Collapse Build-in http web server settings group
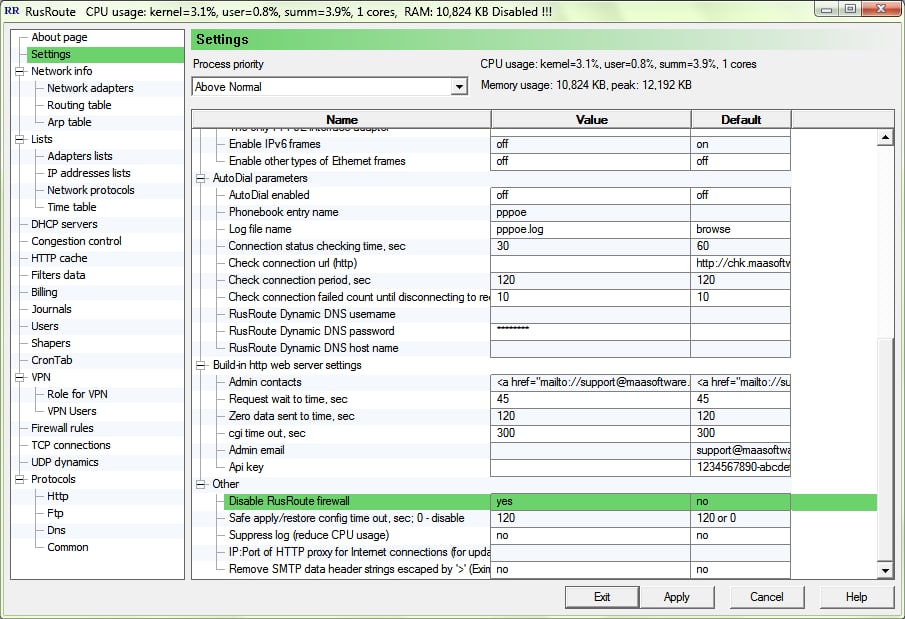Viewport: 905px width, 619px height. tap(201, 366)
